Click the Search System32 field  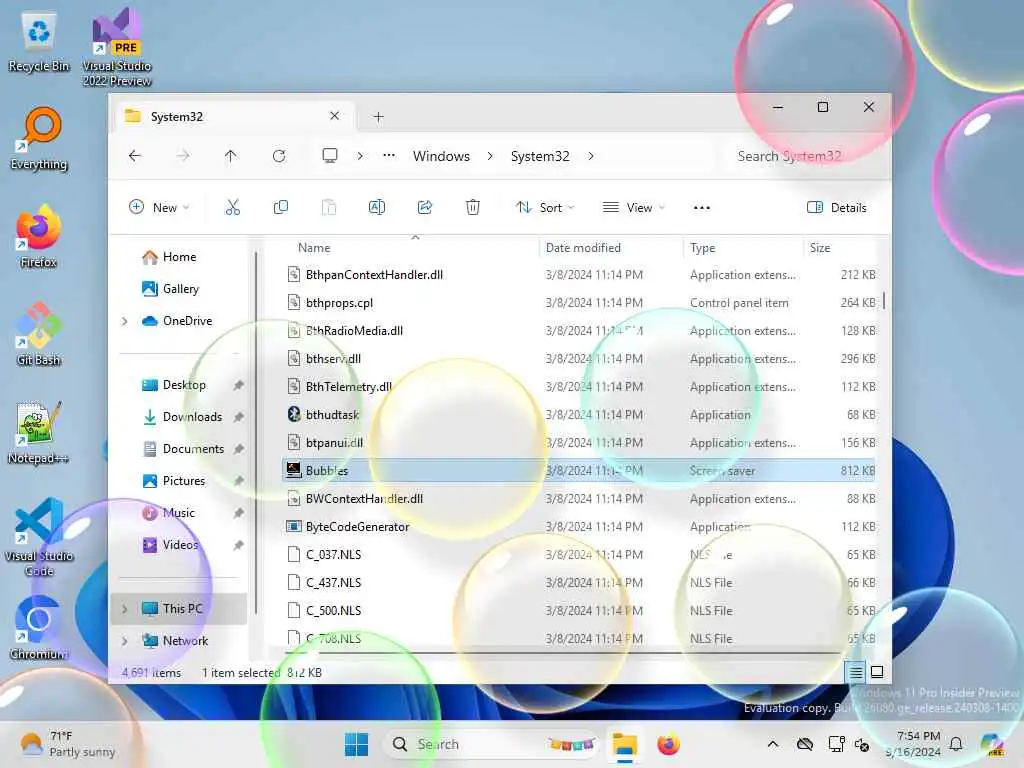coord(803,156)
